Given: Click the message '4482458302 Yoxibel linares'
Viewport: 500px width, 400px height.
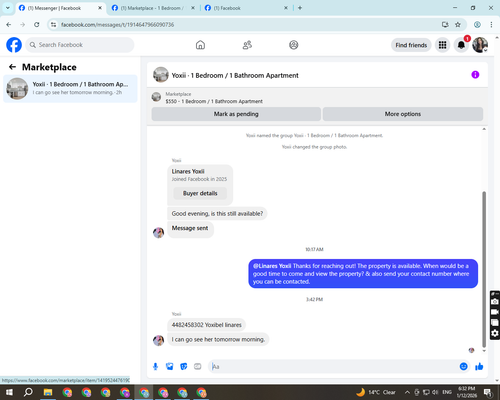Looking at the screenshot, I should point(206,325).
